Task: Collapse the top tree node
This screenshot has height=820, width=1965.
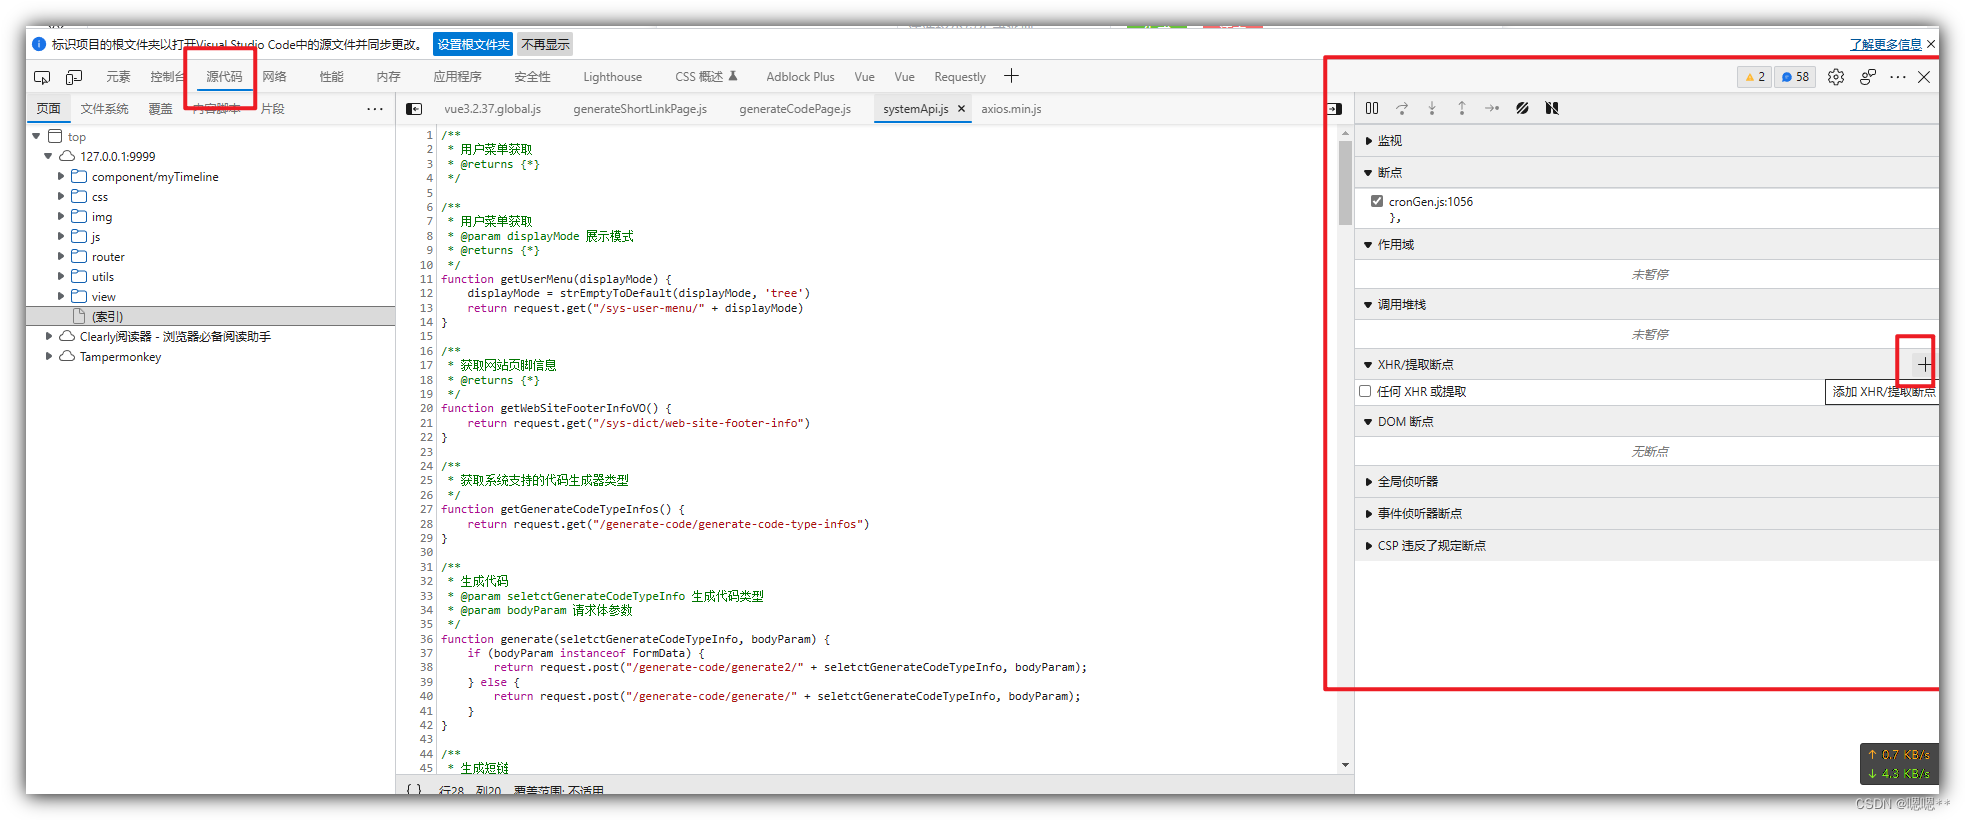Action: tap(37, 136)
